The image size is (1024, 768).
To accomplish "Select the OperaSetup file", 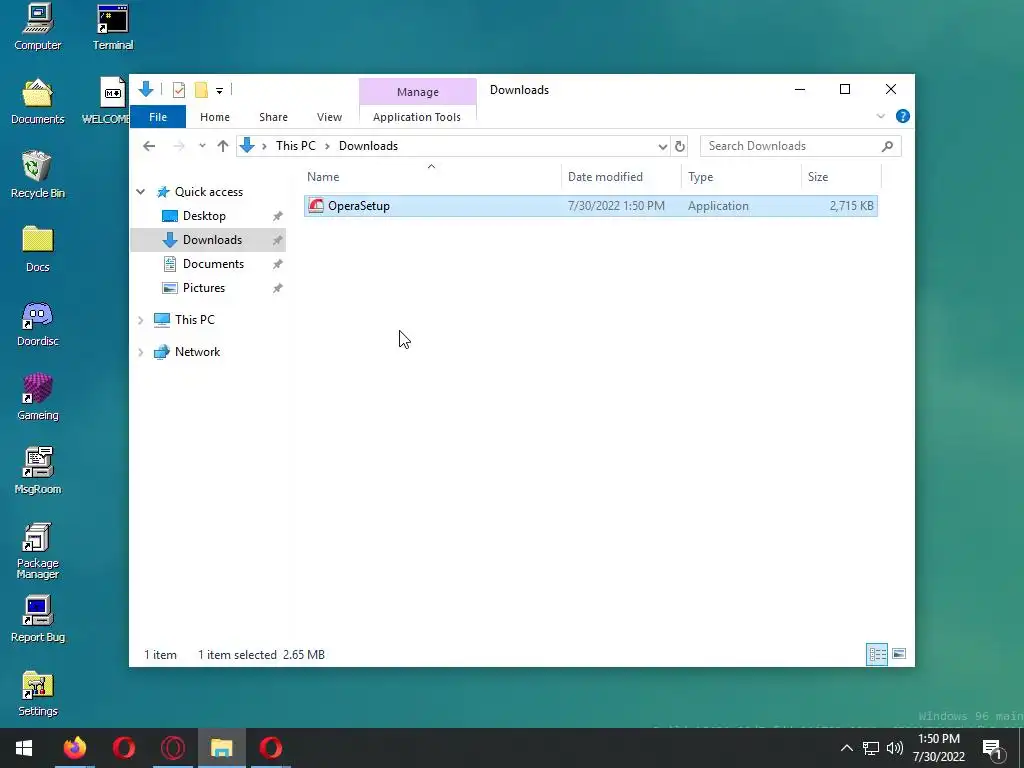I will click(590, 206).
